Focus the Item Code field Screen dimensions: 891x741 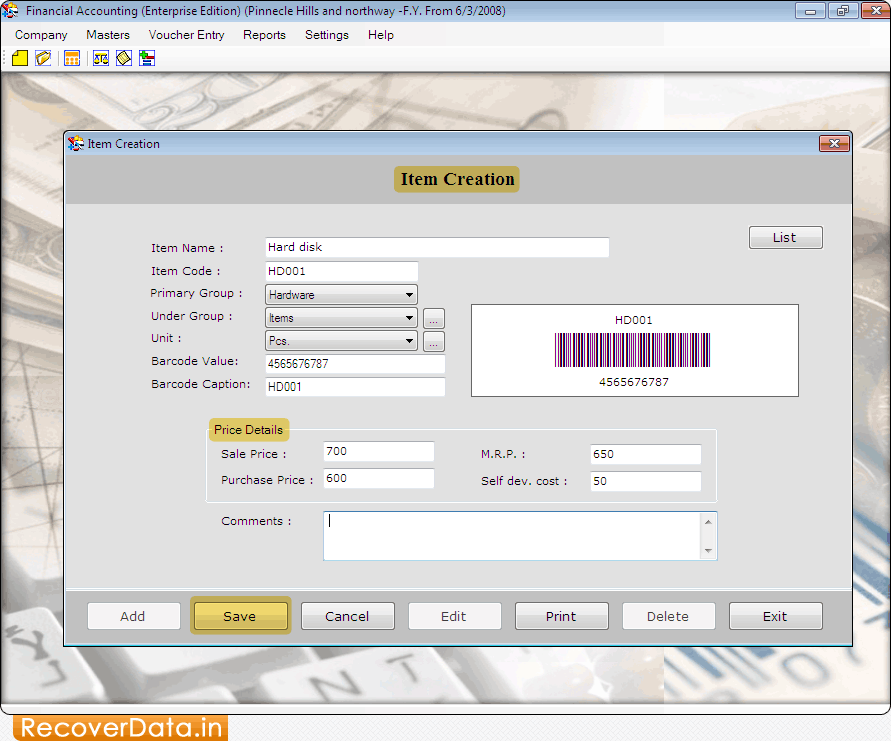[342, 271]
